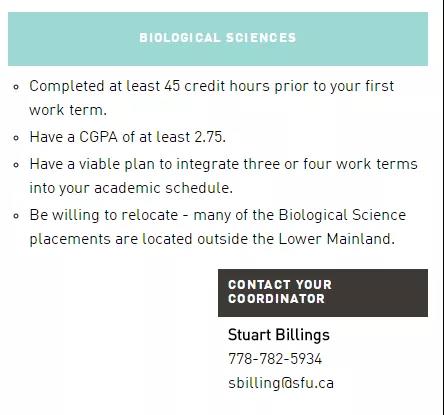
Task: Click the bullet marker before 'Completed at least 45'
Action: [16, 87]
